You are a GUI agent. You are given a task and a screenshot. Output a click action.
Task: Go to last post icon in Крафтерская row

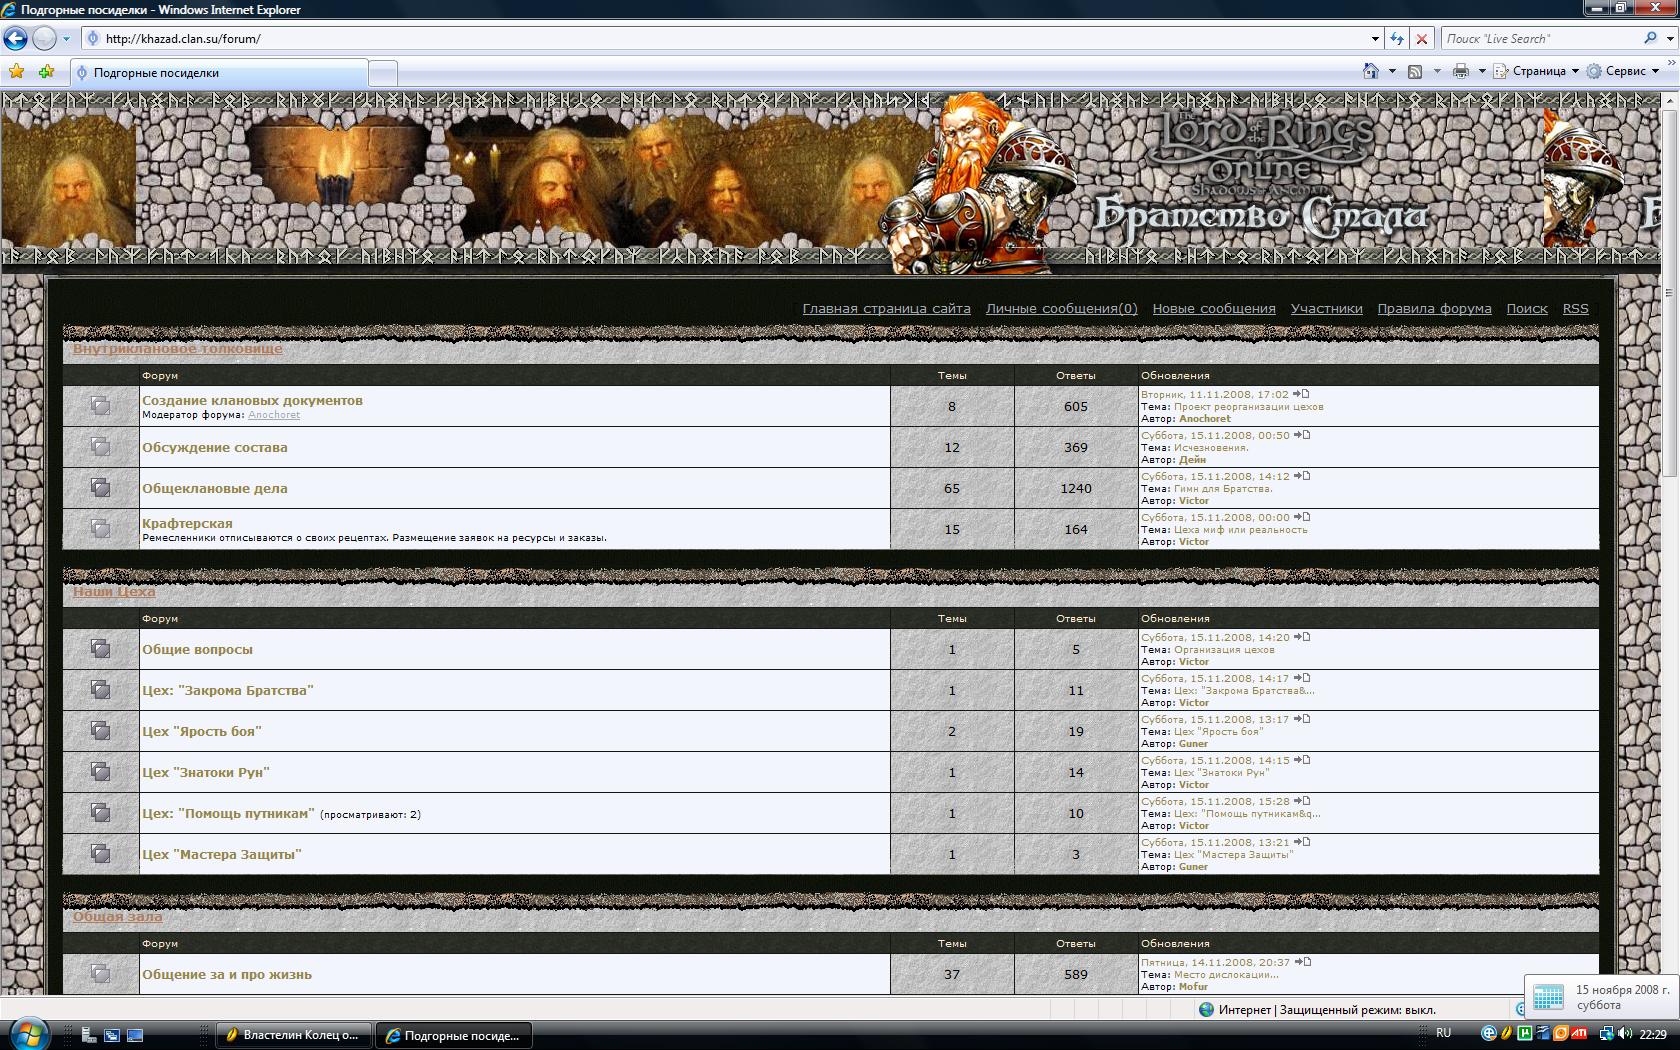click(x=1301, y=517)
